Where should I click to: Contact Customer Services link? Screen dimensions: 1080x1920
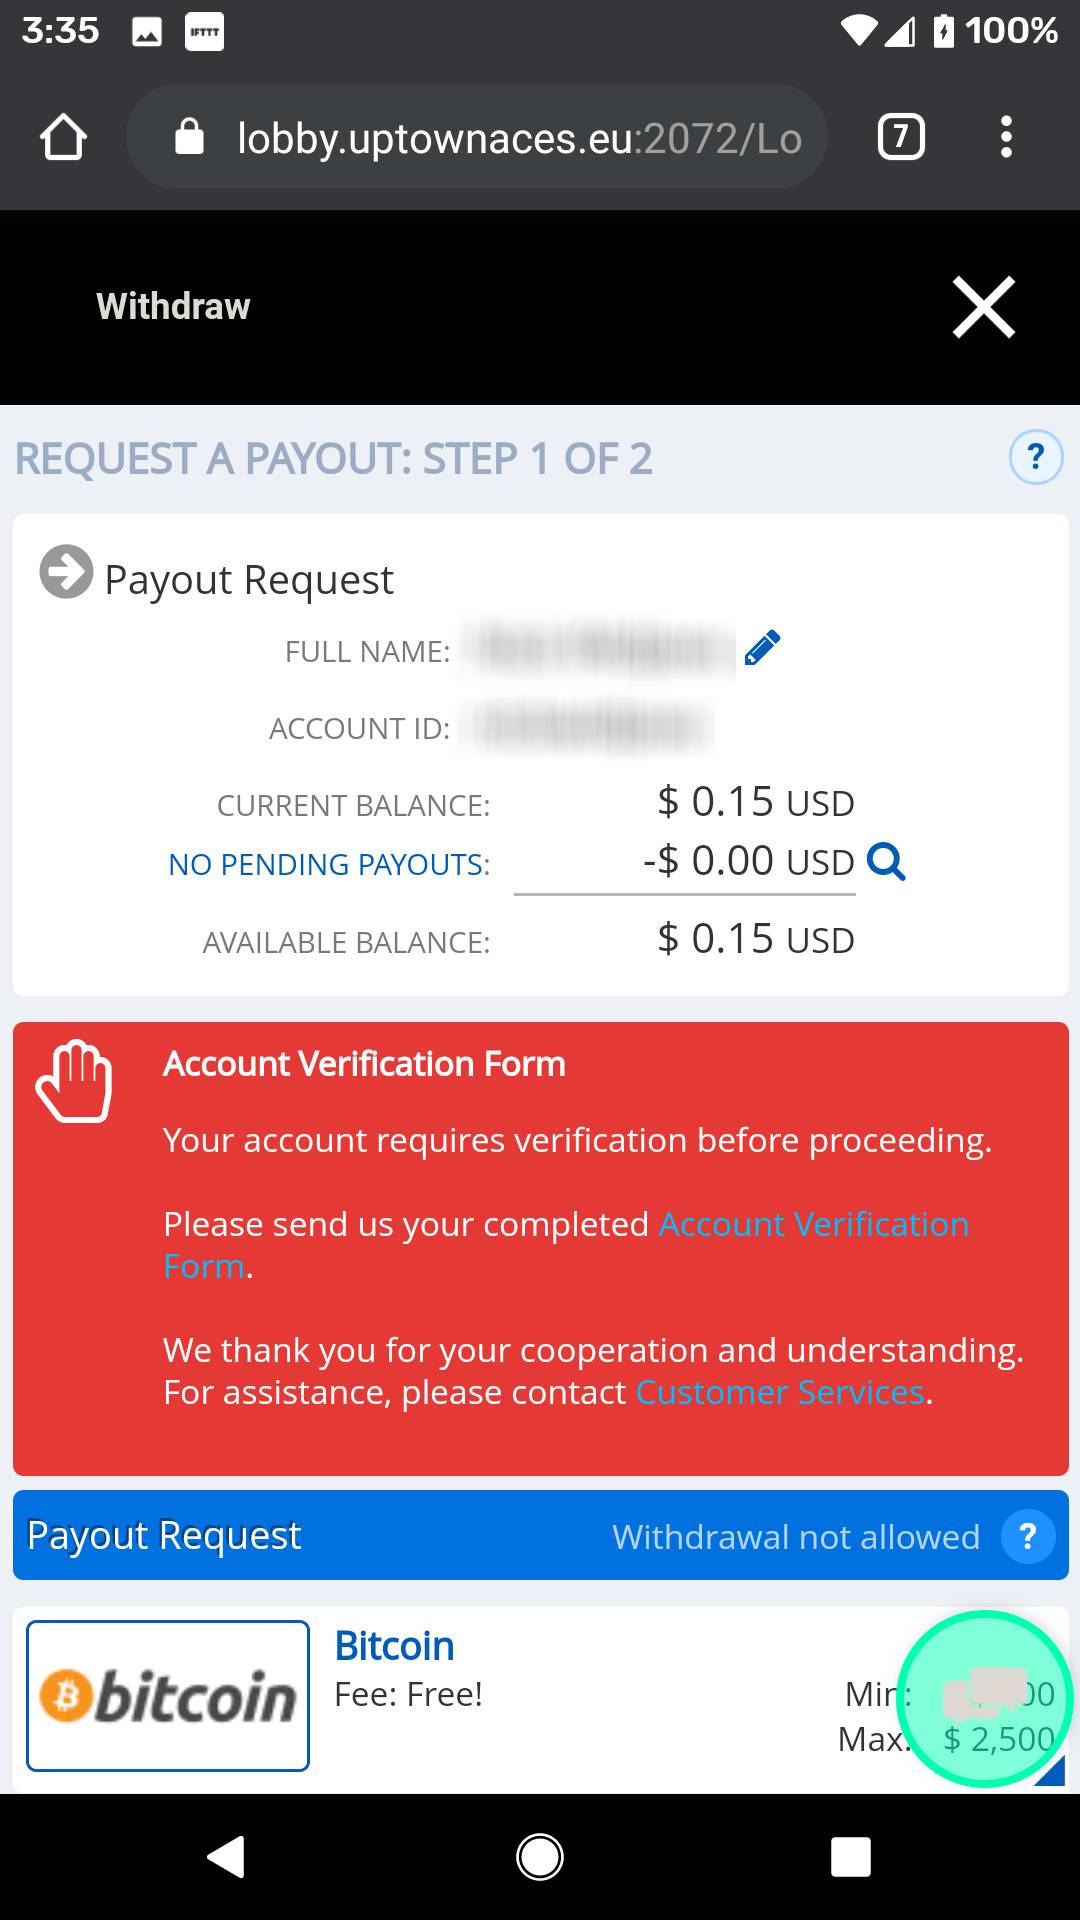tap(780, 1392)
